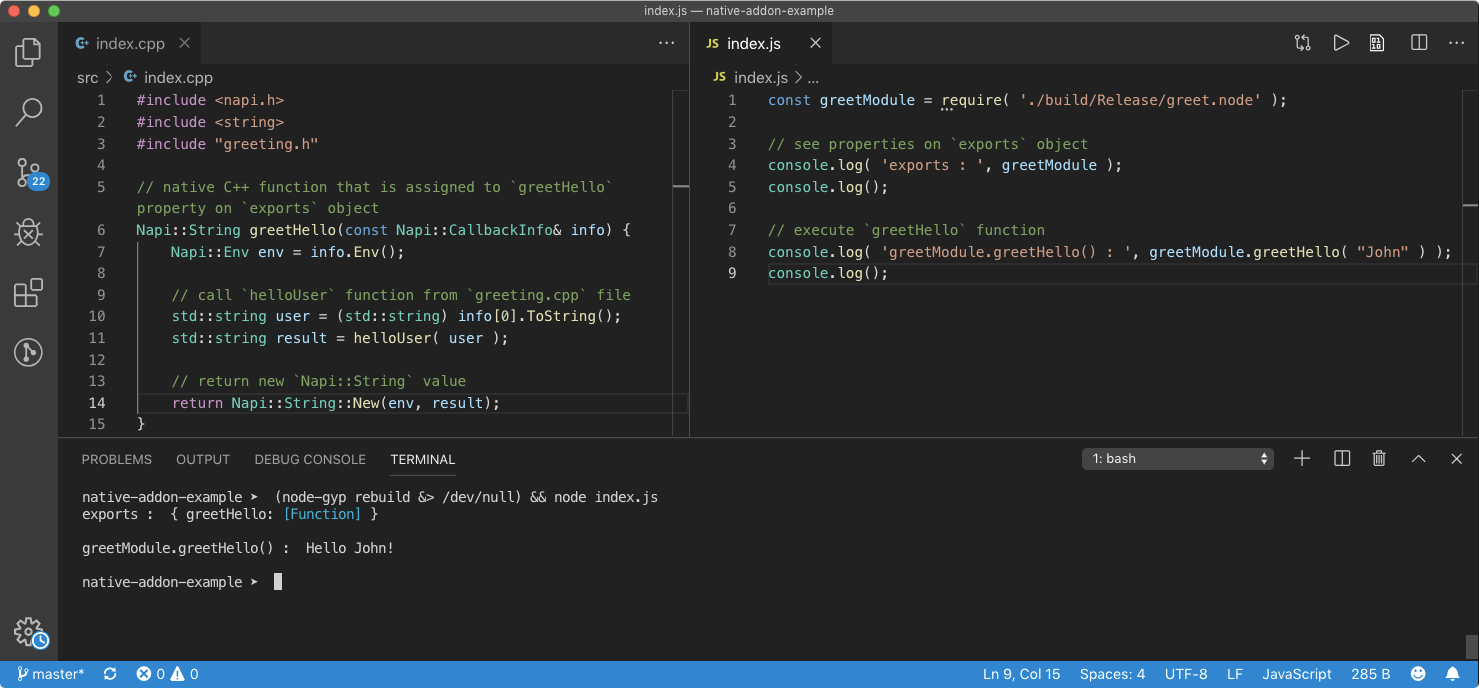The height and width of the screenshot is (688, 1479).
Task: Open the compare changes icon above index.js
Action: point(1302,43)
